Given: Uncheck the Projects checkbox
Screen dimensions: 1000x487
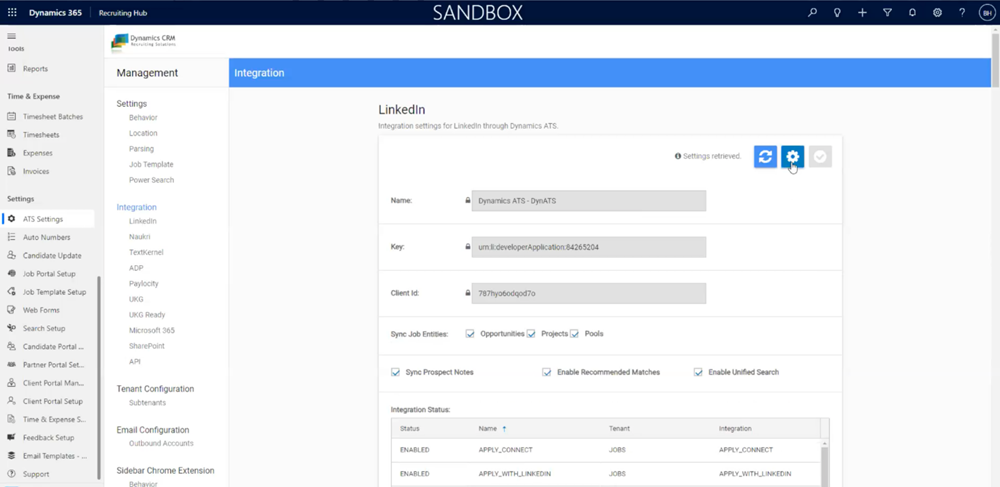Looking at the screenshot, I should pyautogui.click(x=531, y=333).
